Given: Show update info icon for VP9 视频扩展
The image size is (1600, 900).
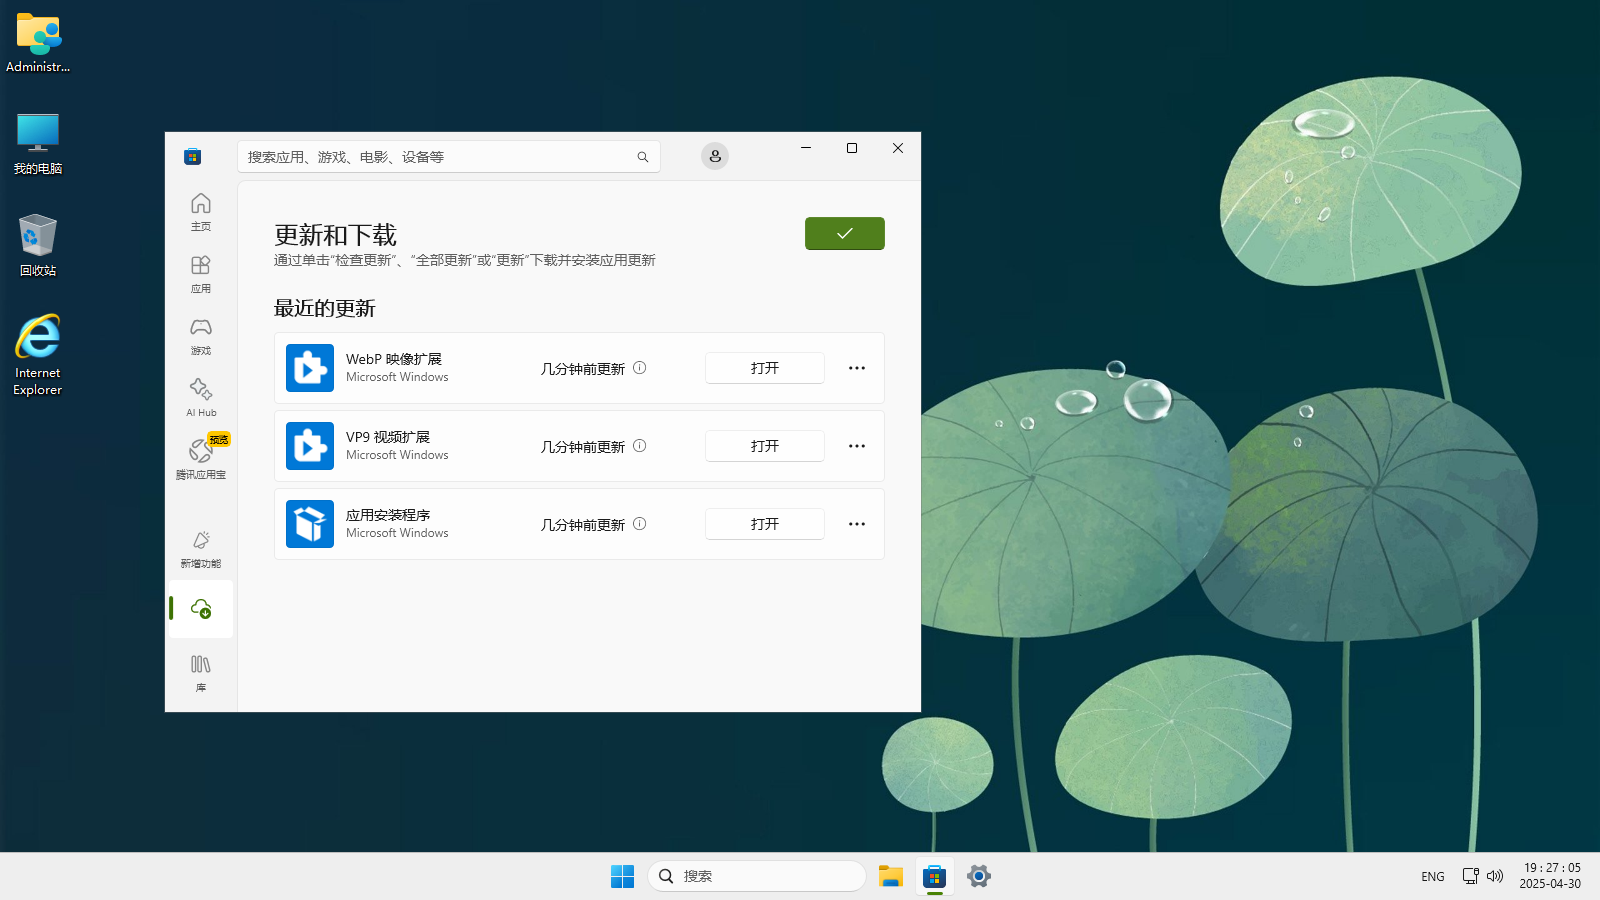Looking at the screenshot, I should [640, 446].
